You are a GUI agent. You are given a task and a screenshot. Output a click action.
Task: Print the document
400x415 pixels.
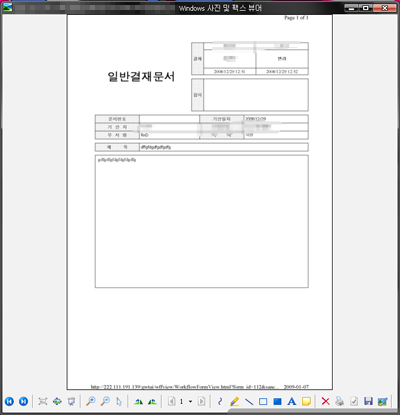(340, 401)
